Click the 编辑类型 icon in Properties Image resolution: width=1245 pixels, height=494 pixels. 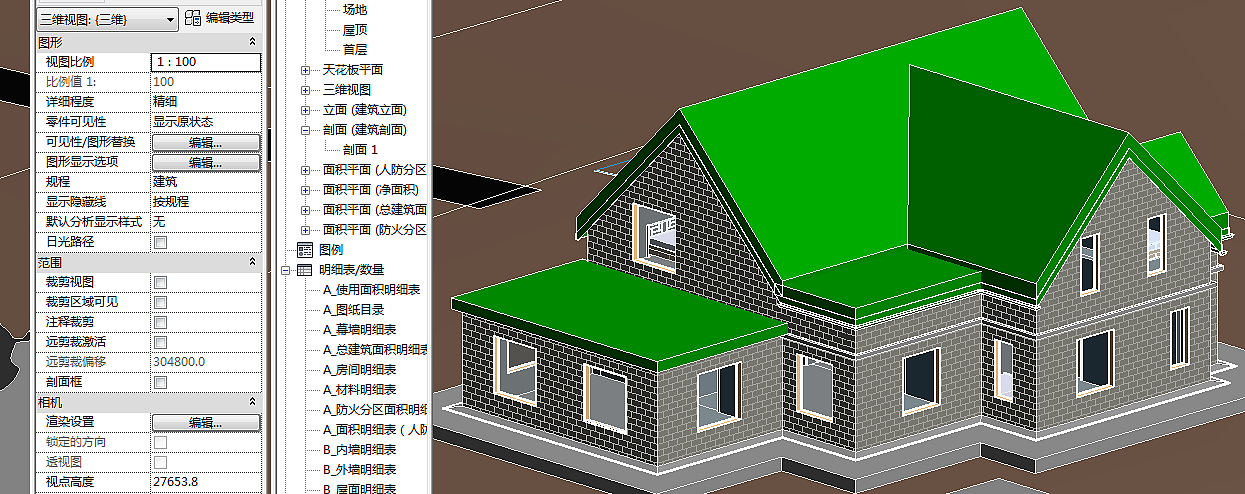click(194, 18)
